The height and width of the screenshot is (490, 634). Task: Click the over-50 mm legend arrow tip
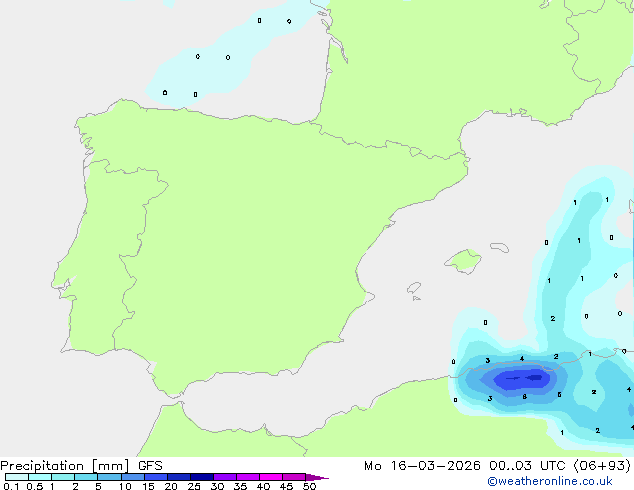click(x=317, y=477)
